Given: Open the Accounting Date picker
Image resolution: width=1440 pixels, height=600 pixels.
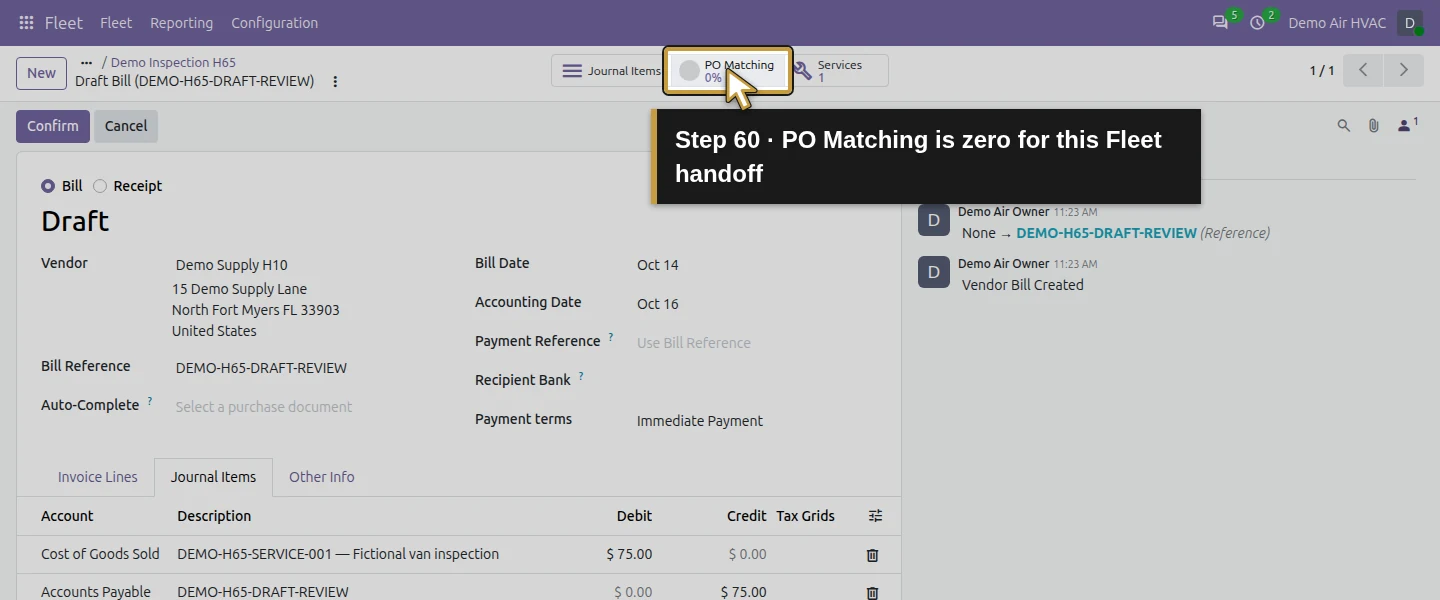Looking at the screenshot, I should pyautogui.click(x=755, y=304).
